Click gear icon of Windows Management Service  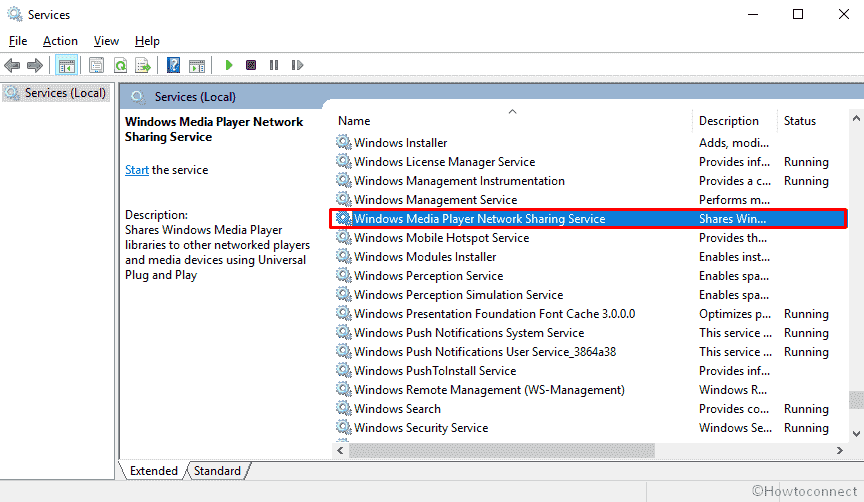(x=344, y=199)
